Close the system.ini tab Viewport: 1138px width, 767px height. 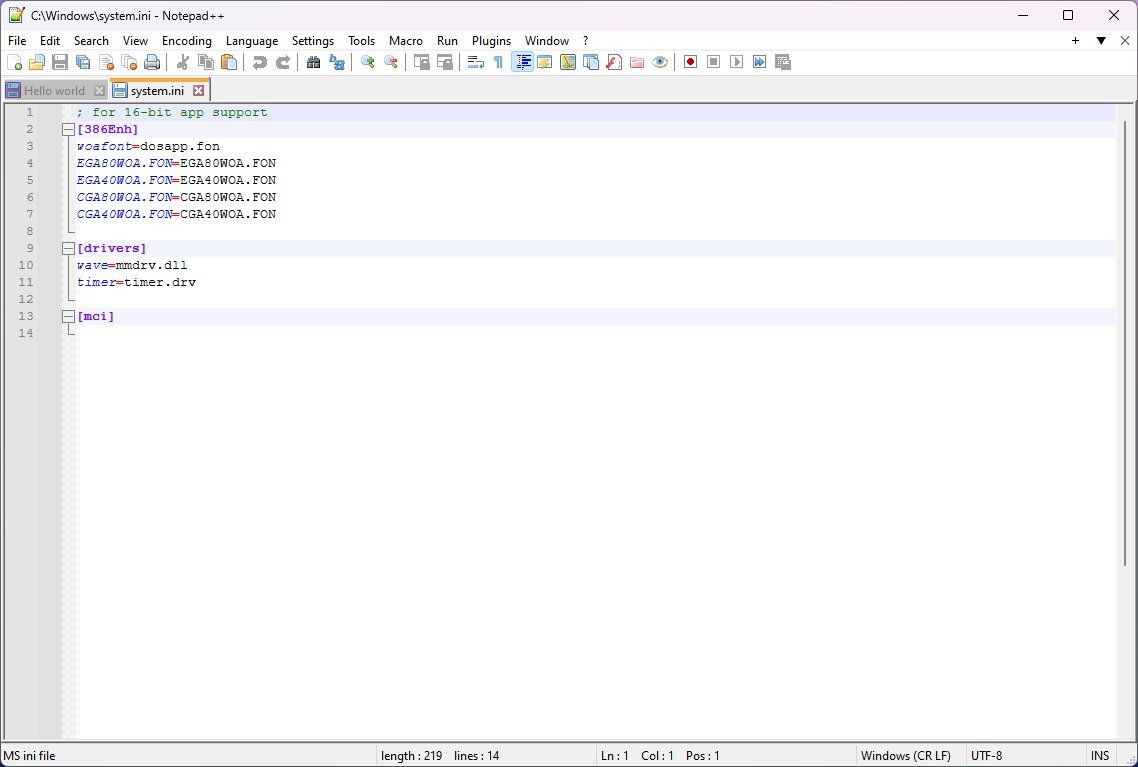[198, 91]
